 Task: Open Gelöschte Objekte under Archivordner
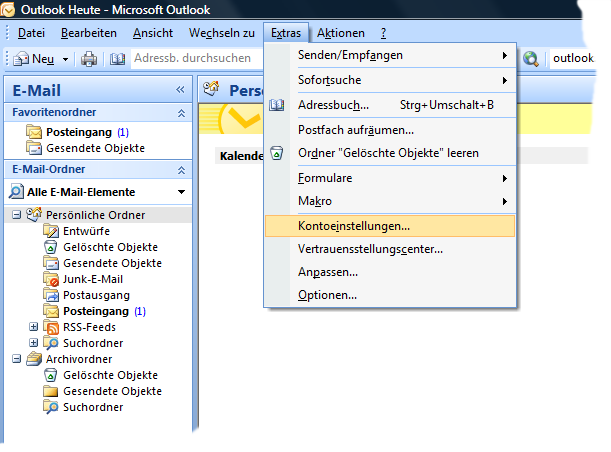tap(110, 375)
